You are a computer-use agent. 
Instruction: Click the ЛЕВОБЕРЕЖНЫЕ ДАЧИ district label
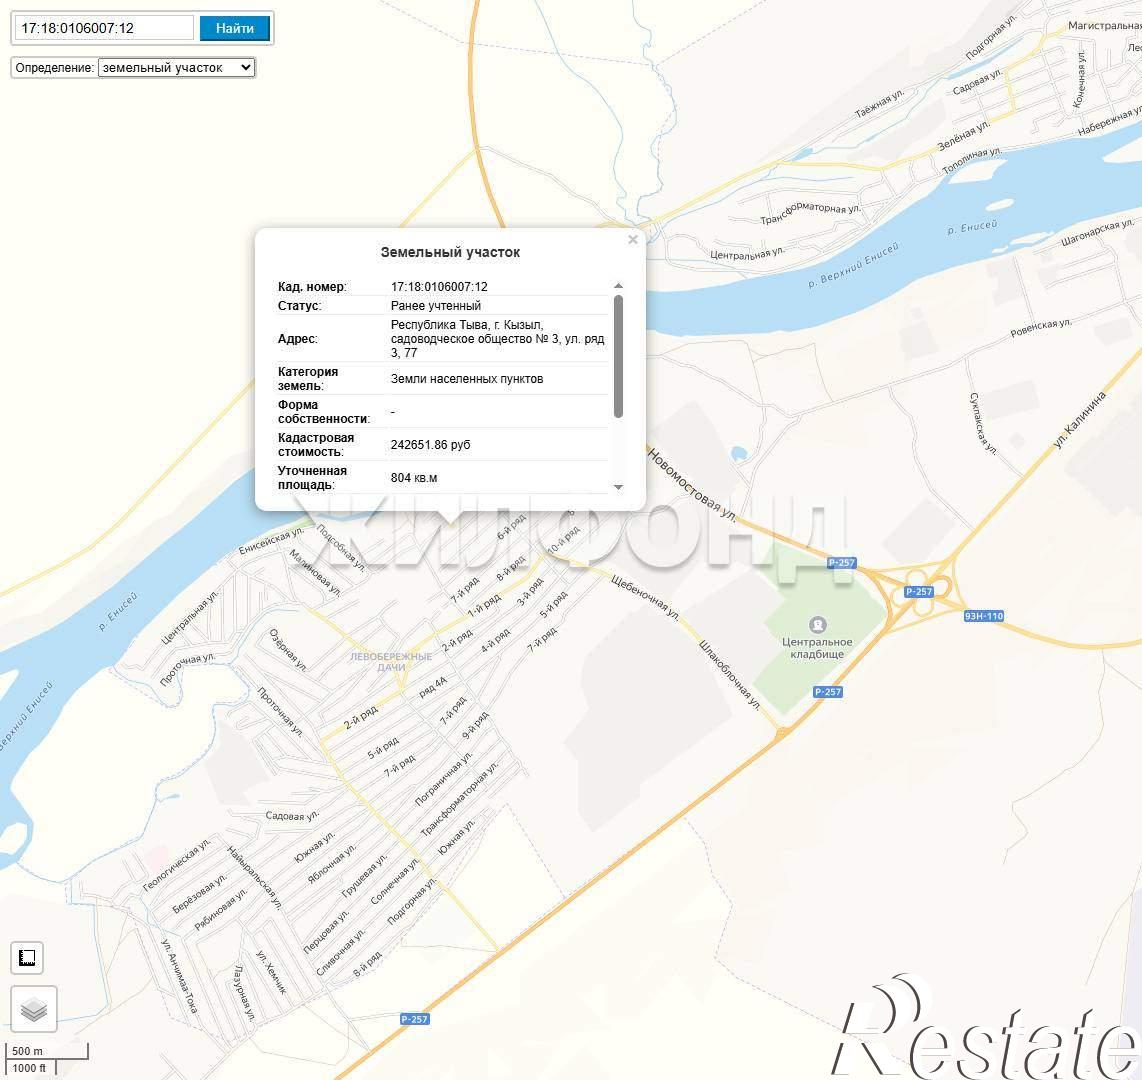[x=391, y=661]
